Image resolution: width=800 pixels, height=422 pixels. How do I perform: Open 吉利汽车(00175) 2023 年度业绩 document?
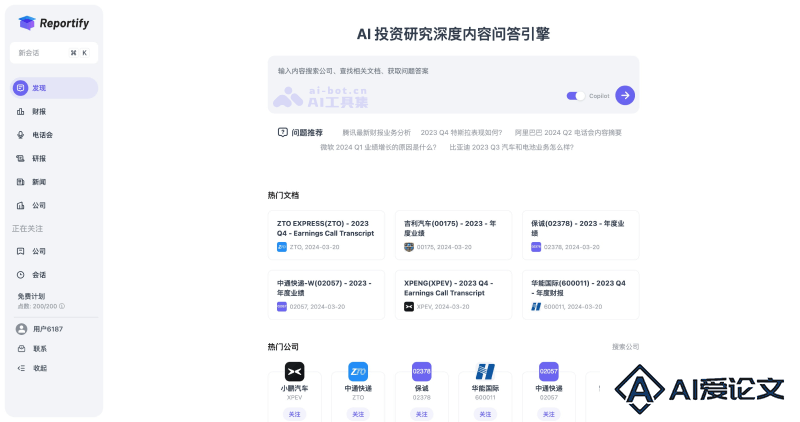pos(453,235)
